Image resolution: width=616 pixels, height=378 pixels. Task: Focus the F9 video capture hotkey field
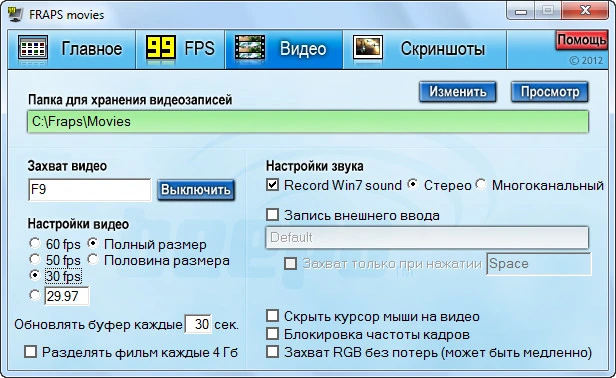coord(90,190)
